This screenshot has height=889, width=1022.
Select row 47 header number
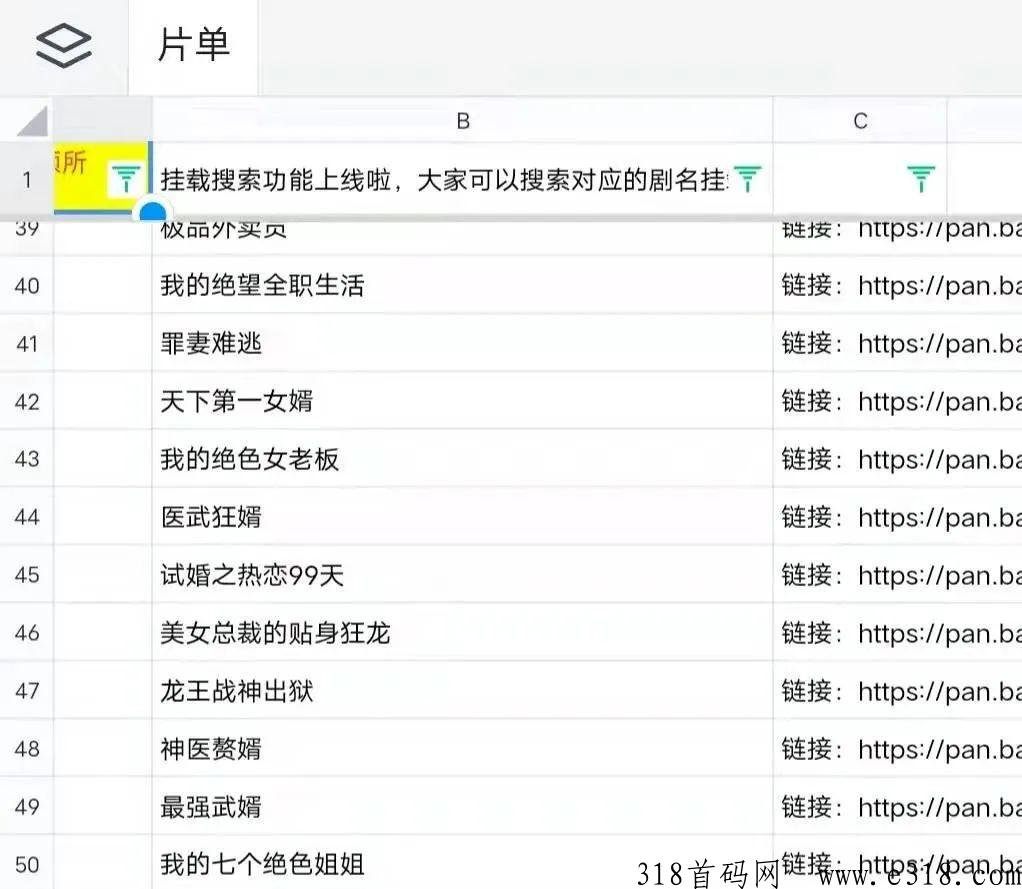[27, 691]
